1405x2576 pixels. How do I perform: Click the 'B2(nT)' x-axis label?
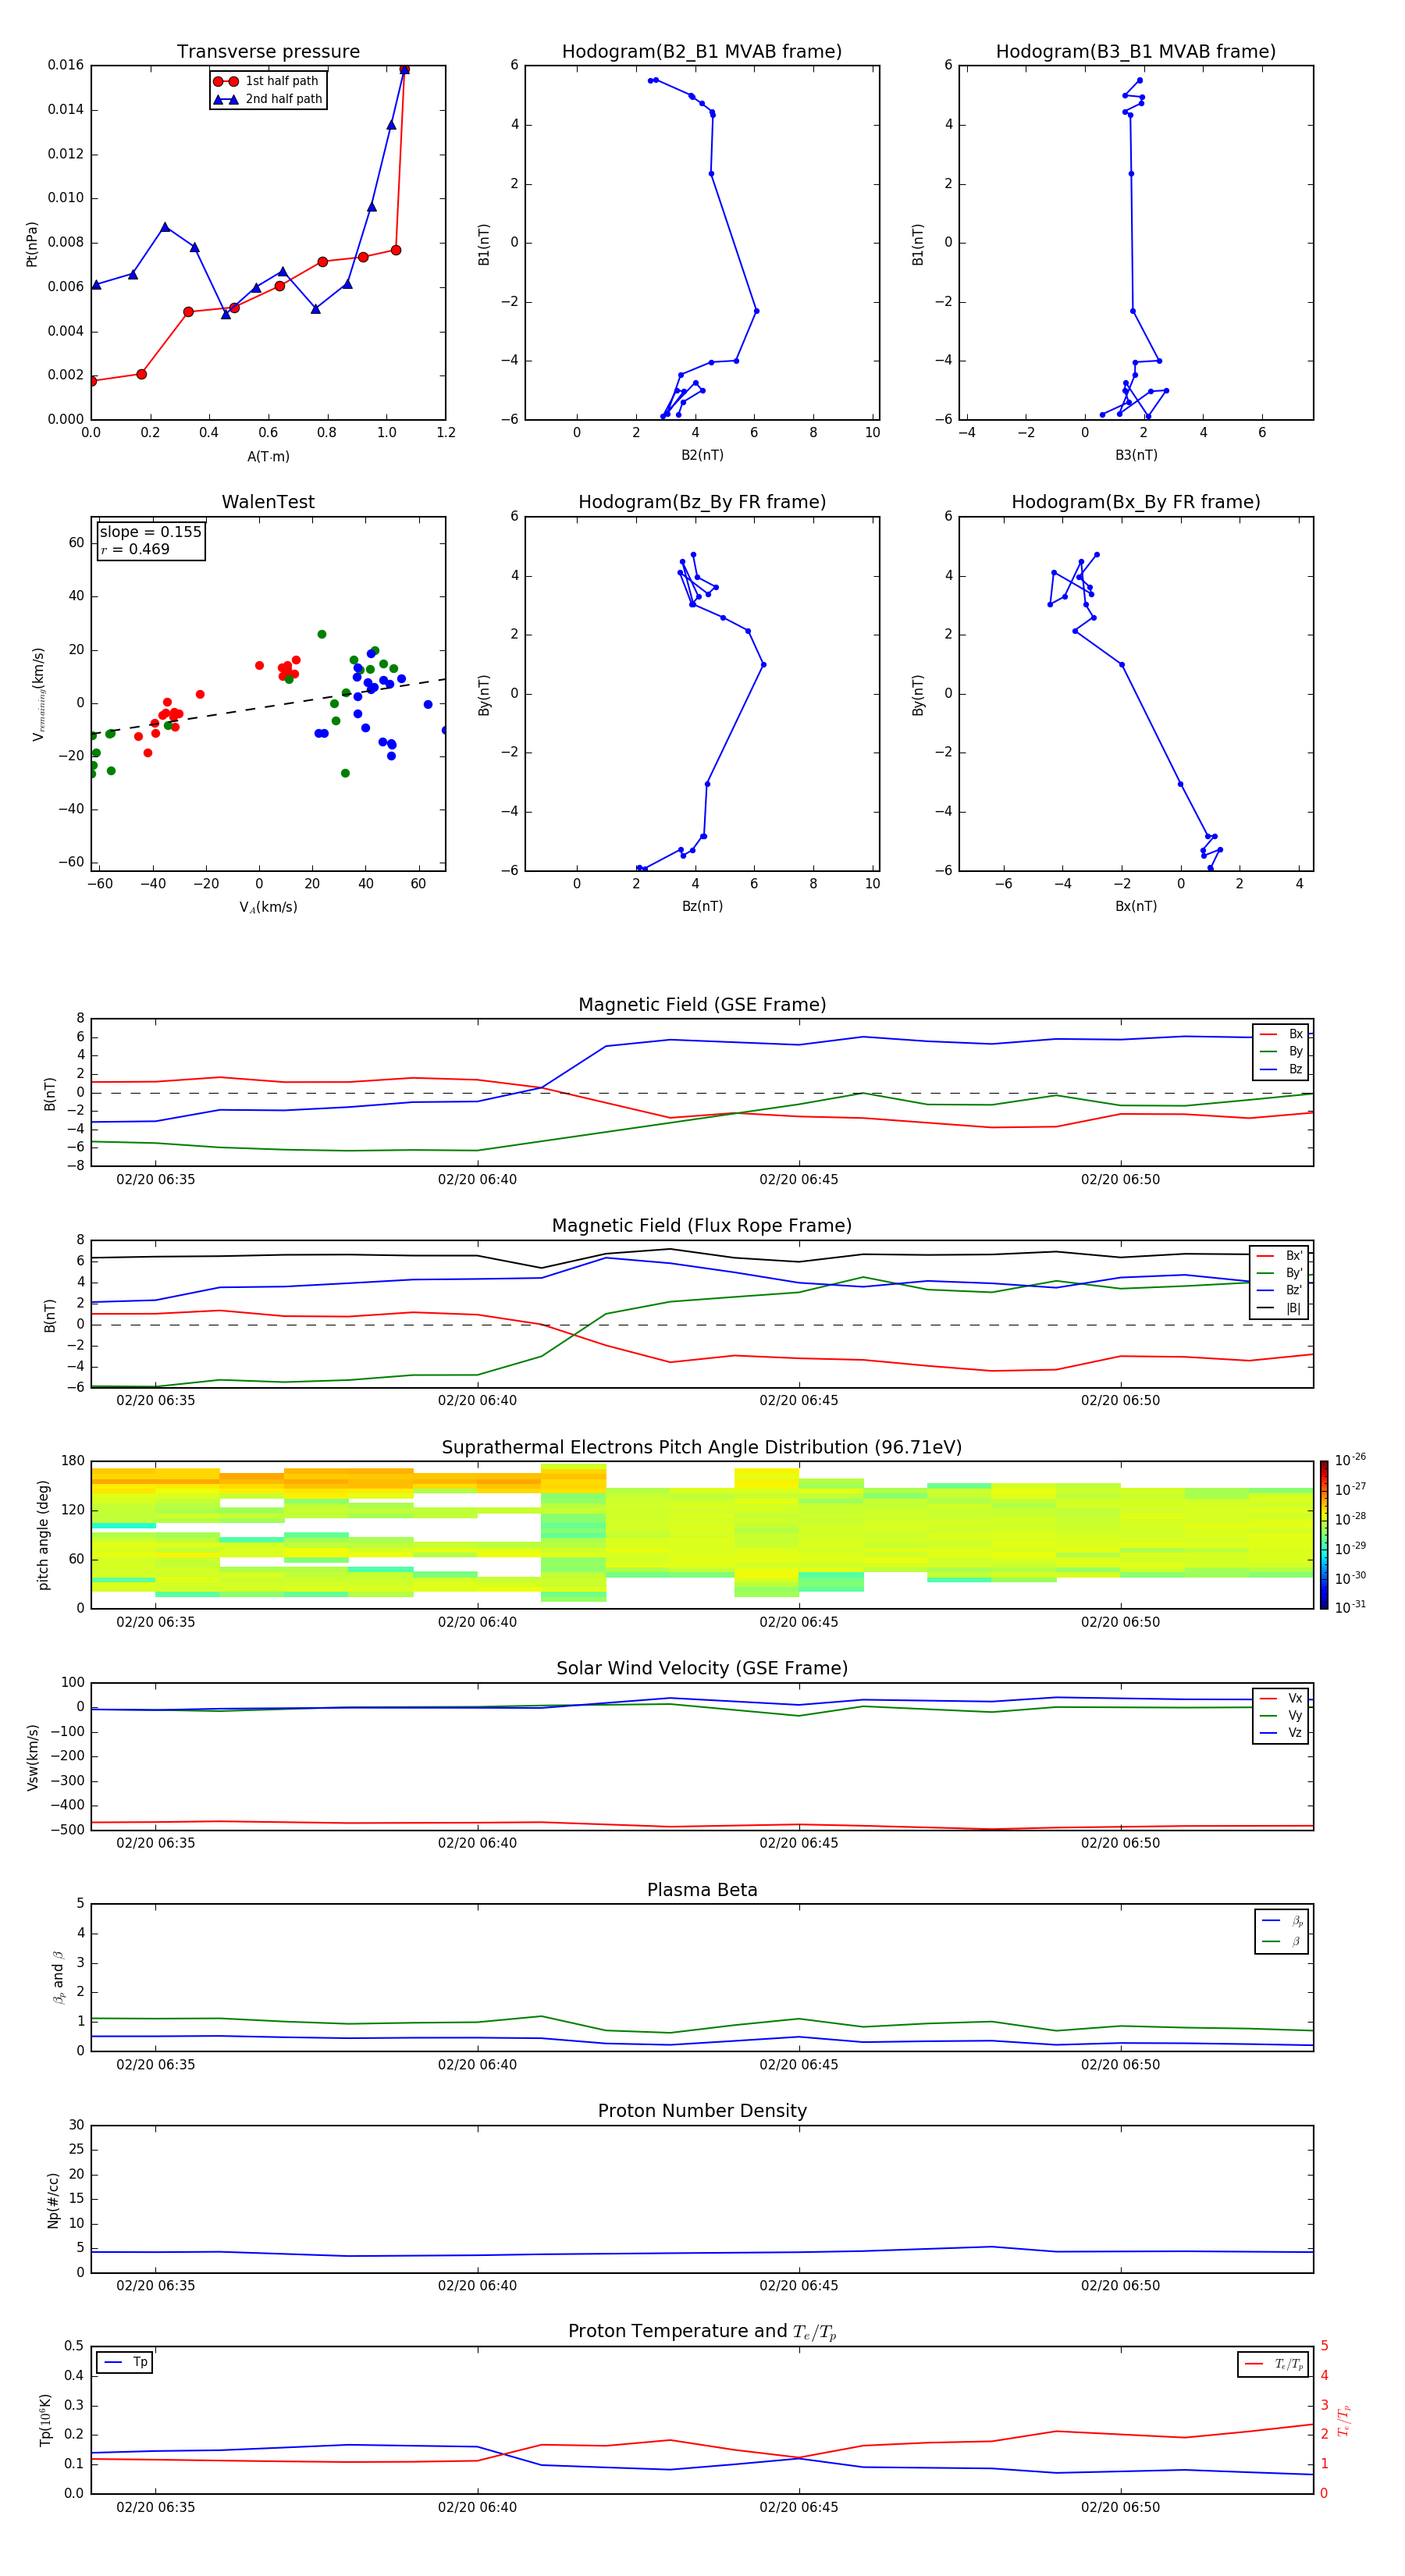click(702, 455)
